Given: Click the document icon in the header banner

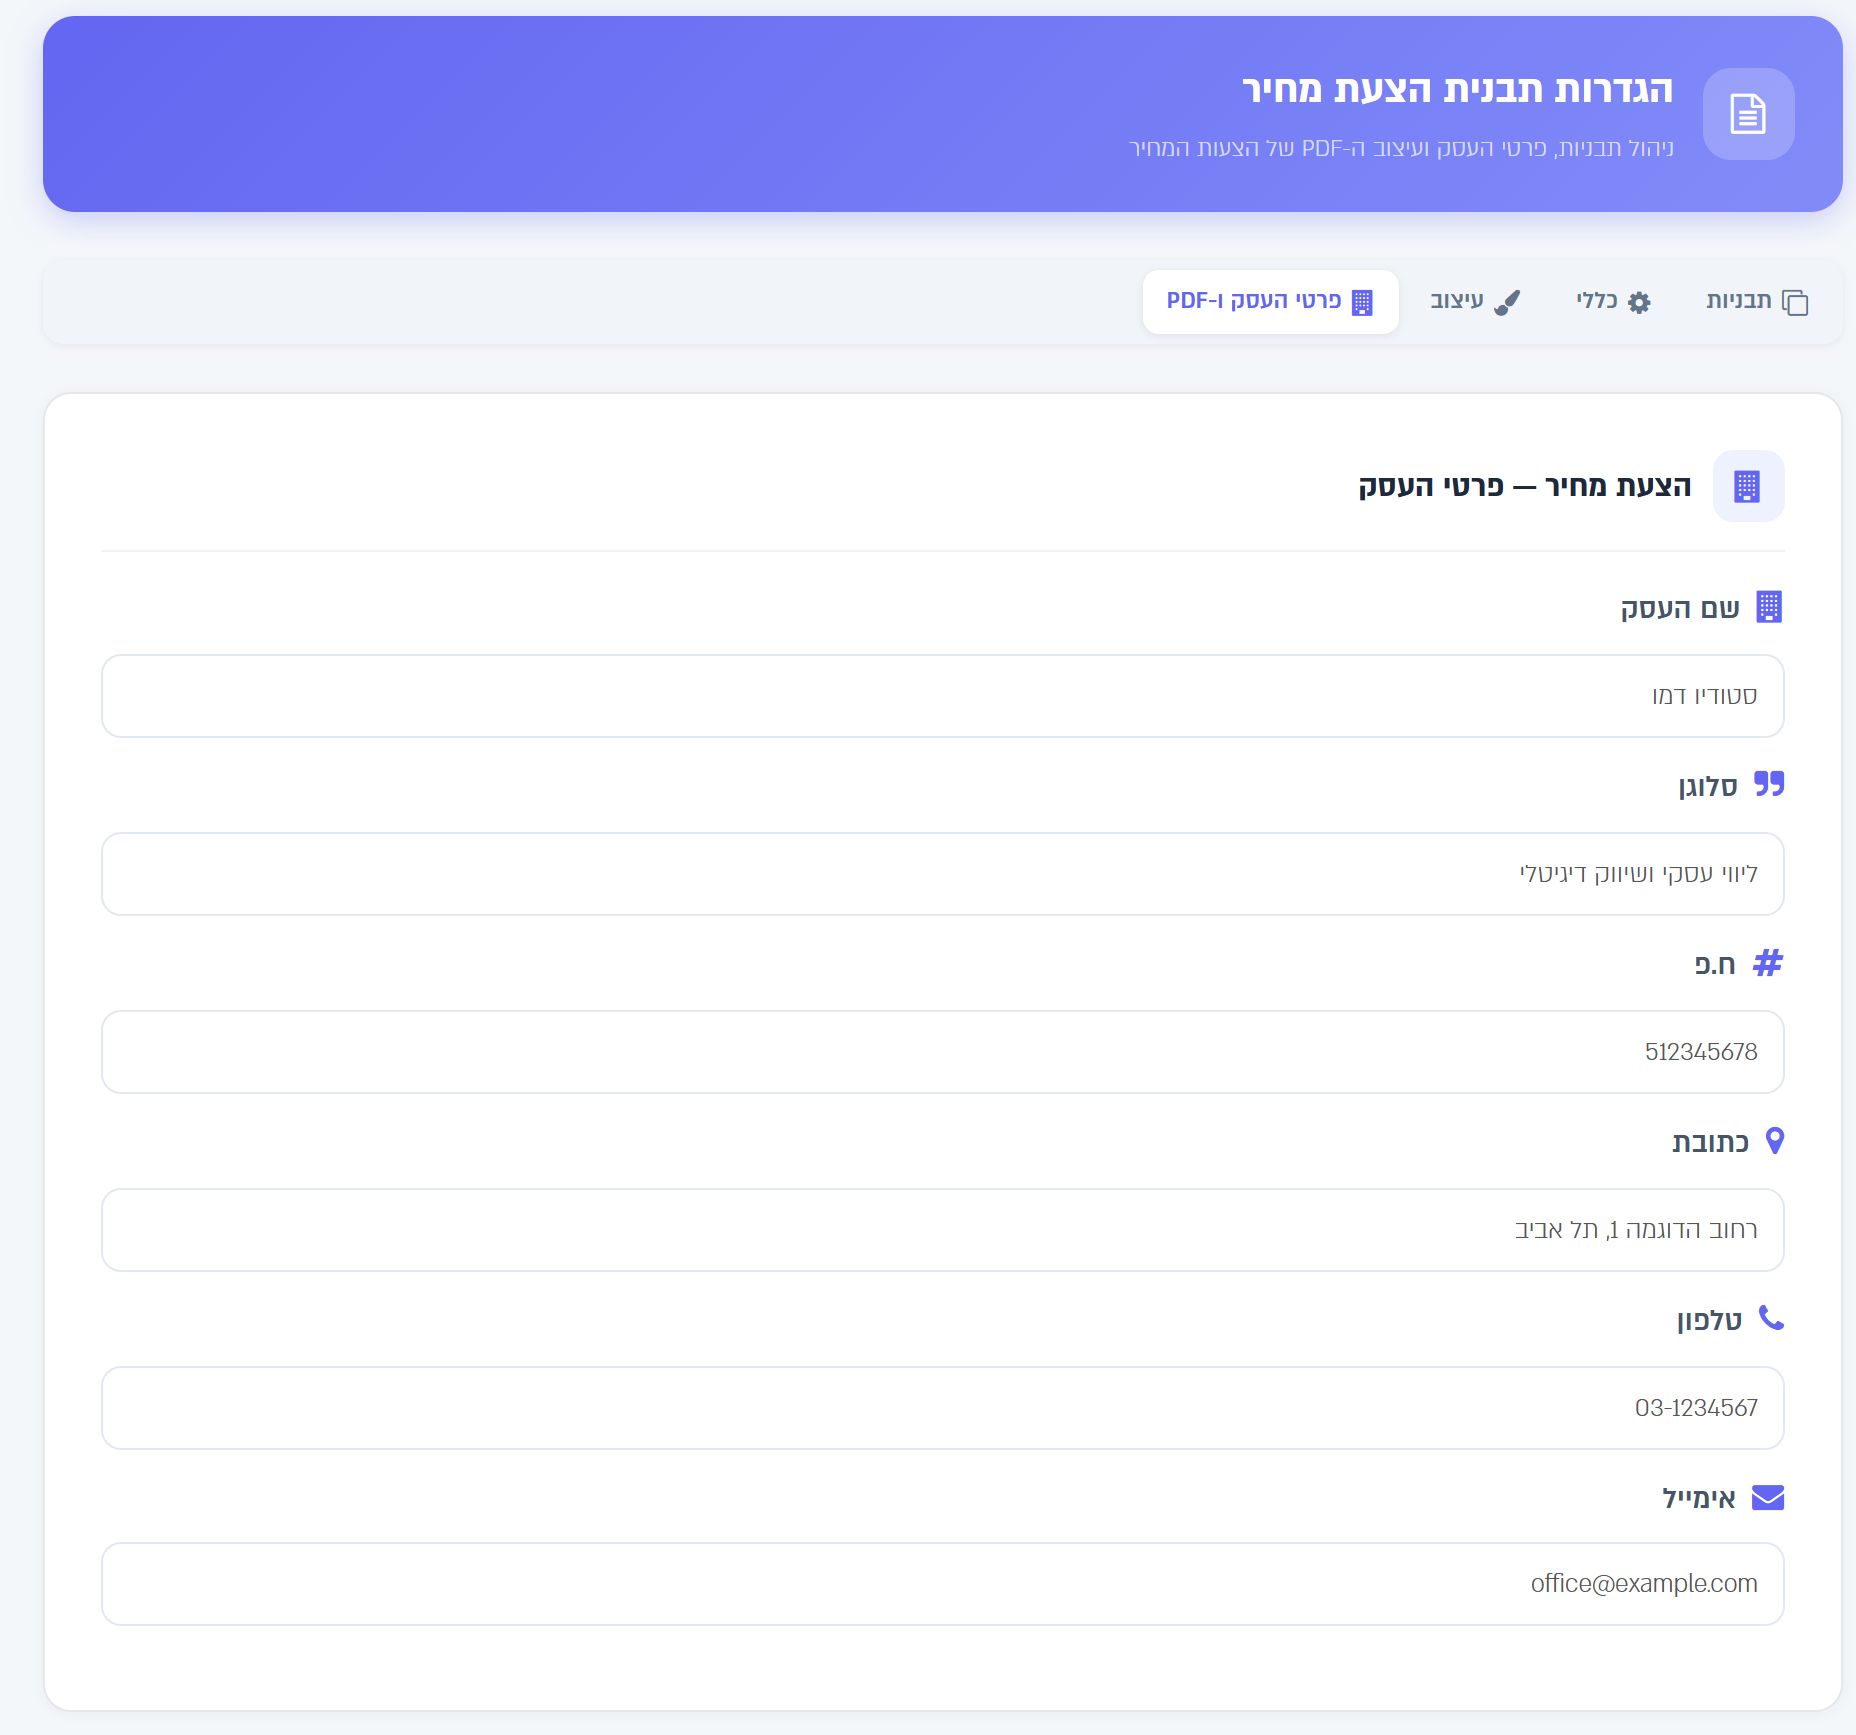Looking at the screenshot, I should 1748,114.
